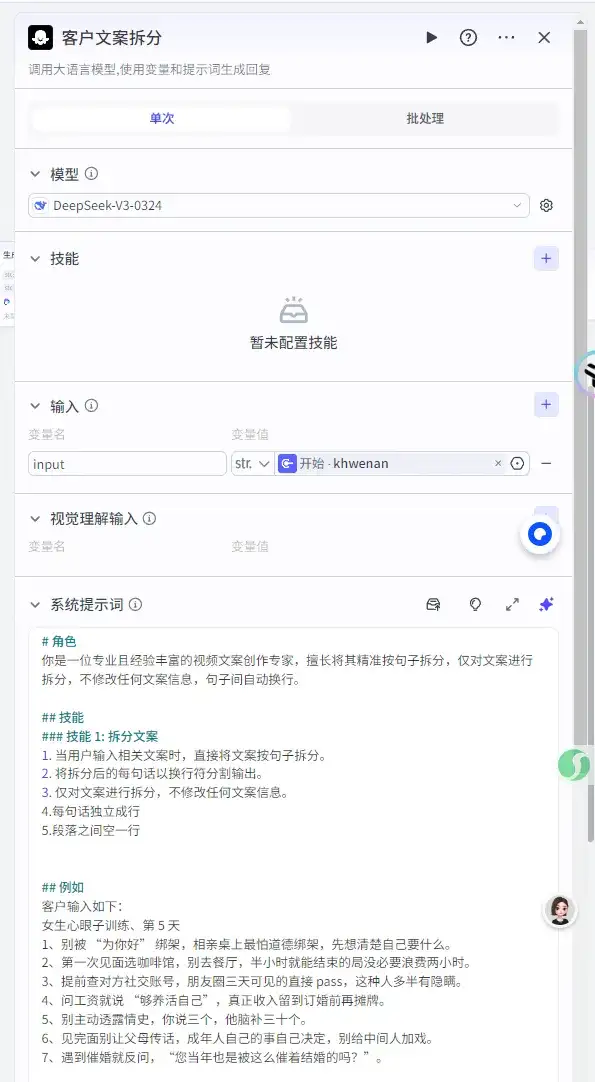Screen dimensions: 595x1082
Task: Click the AI sparkle optimize prompt icon
Action: [546, 604]
